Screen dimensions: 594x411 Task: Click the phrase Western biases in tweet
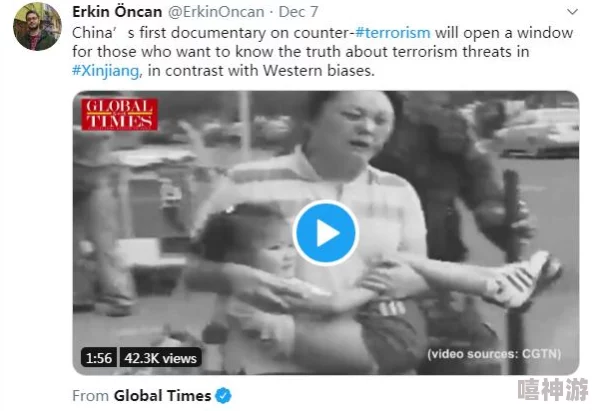[319, 71]
